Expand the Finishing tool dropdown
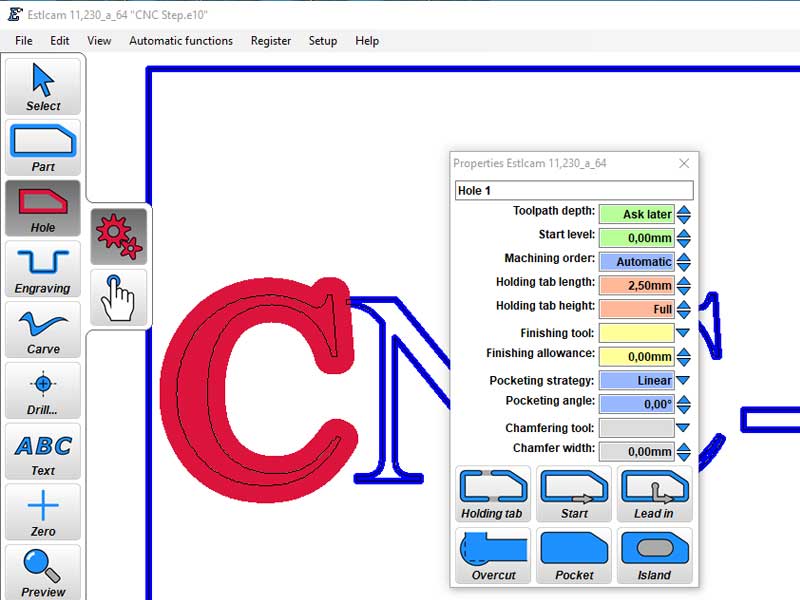The image size is (800, 600). point(684,333)
